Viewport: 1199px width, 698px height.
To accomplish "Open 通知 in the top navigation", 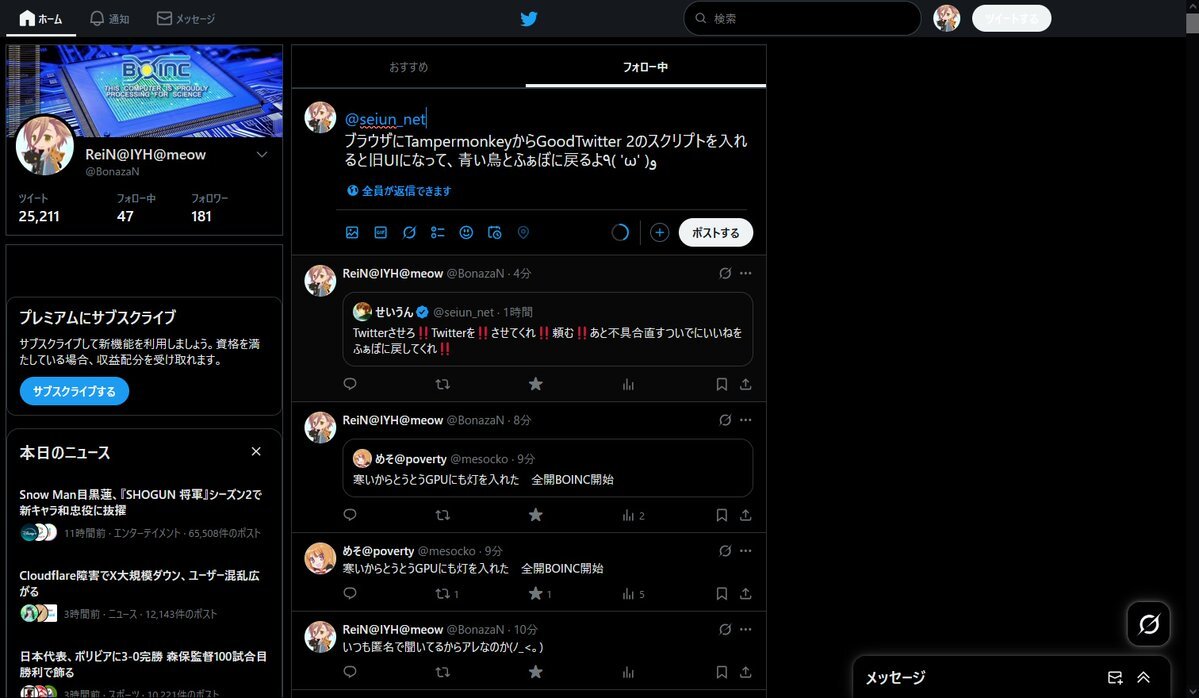I will (x=109, y=19).
